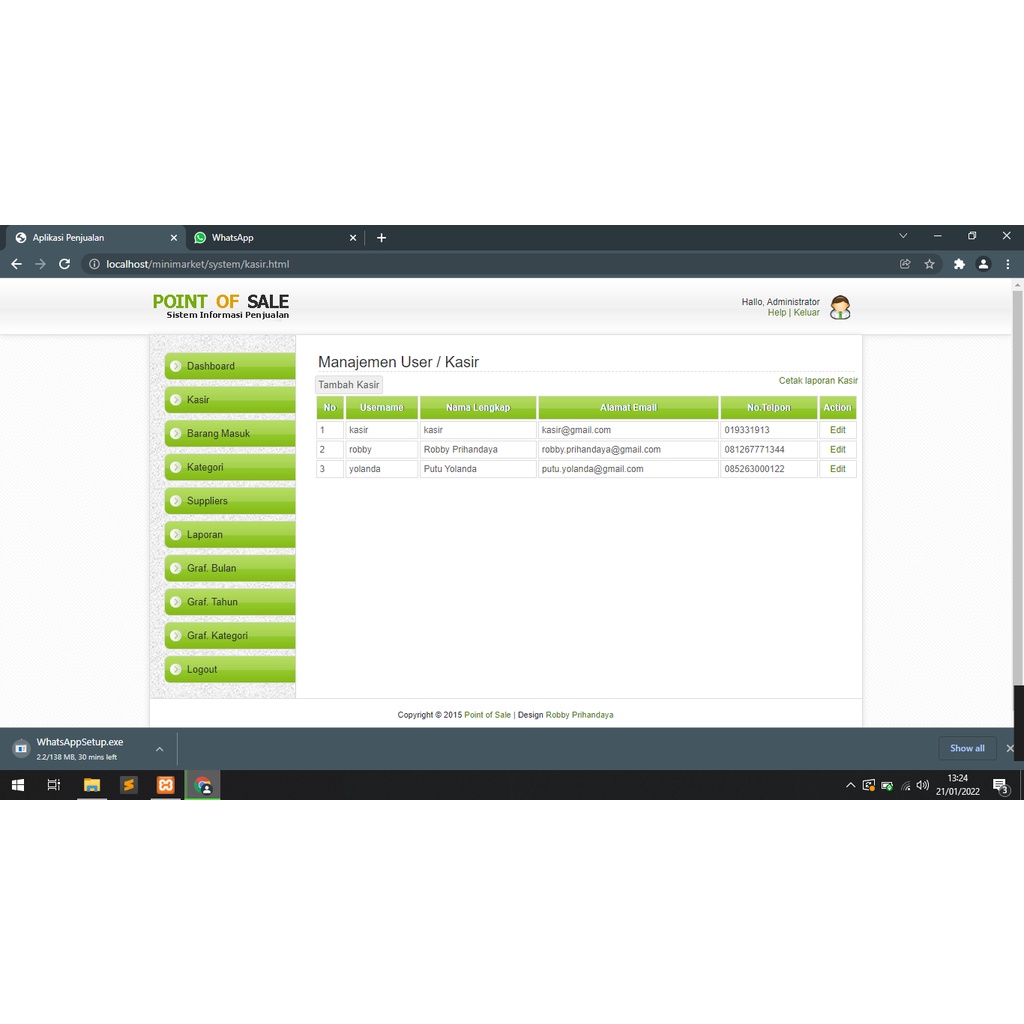Image resolution: width=1024 pixels, height=1024 pixels.
Task: Open the Chrome three-dot menu
Action: pyautogui.click(x=1008, y=264)
